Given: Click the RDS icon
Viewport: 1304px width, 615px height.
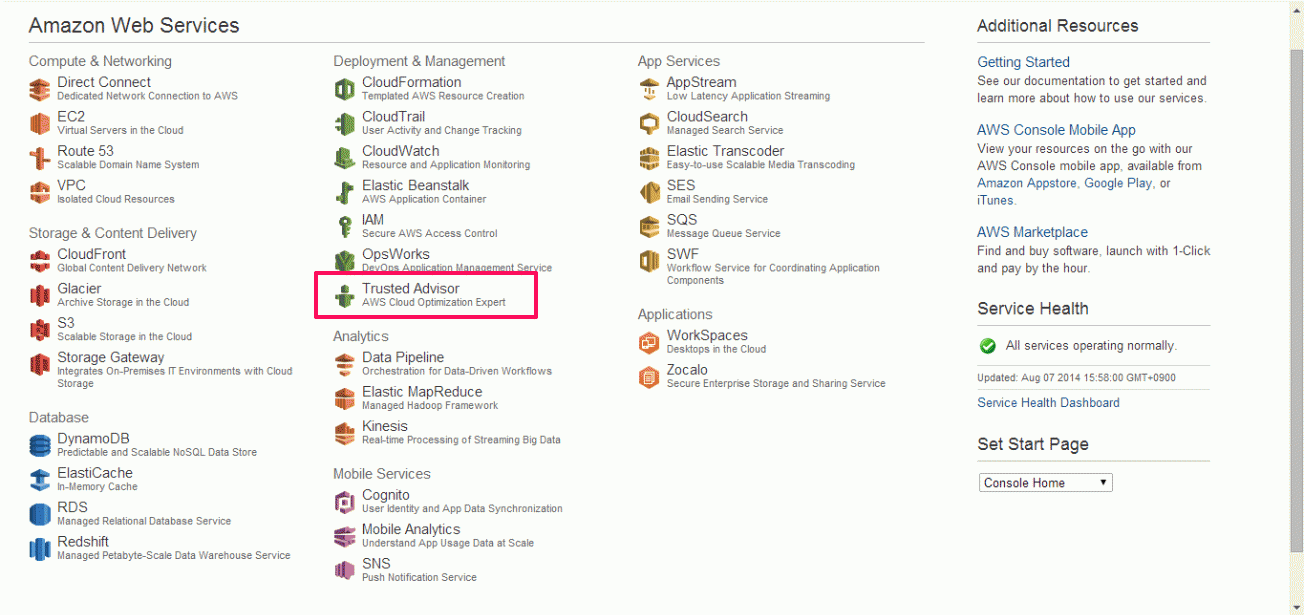Looking at the screenshot, I should (x=40, y=514).
